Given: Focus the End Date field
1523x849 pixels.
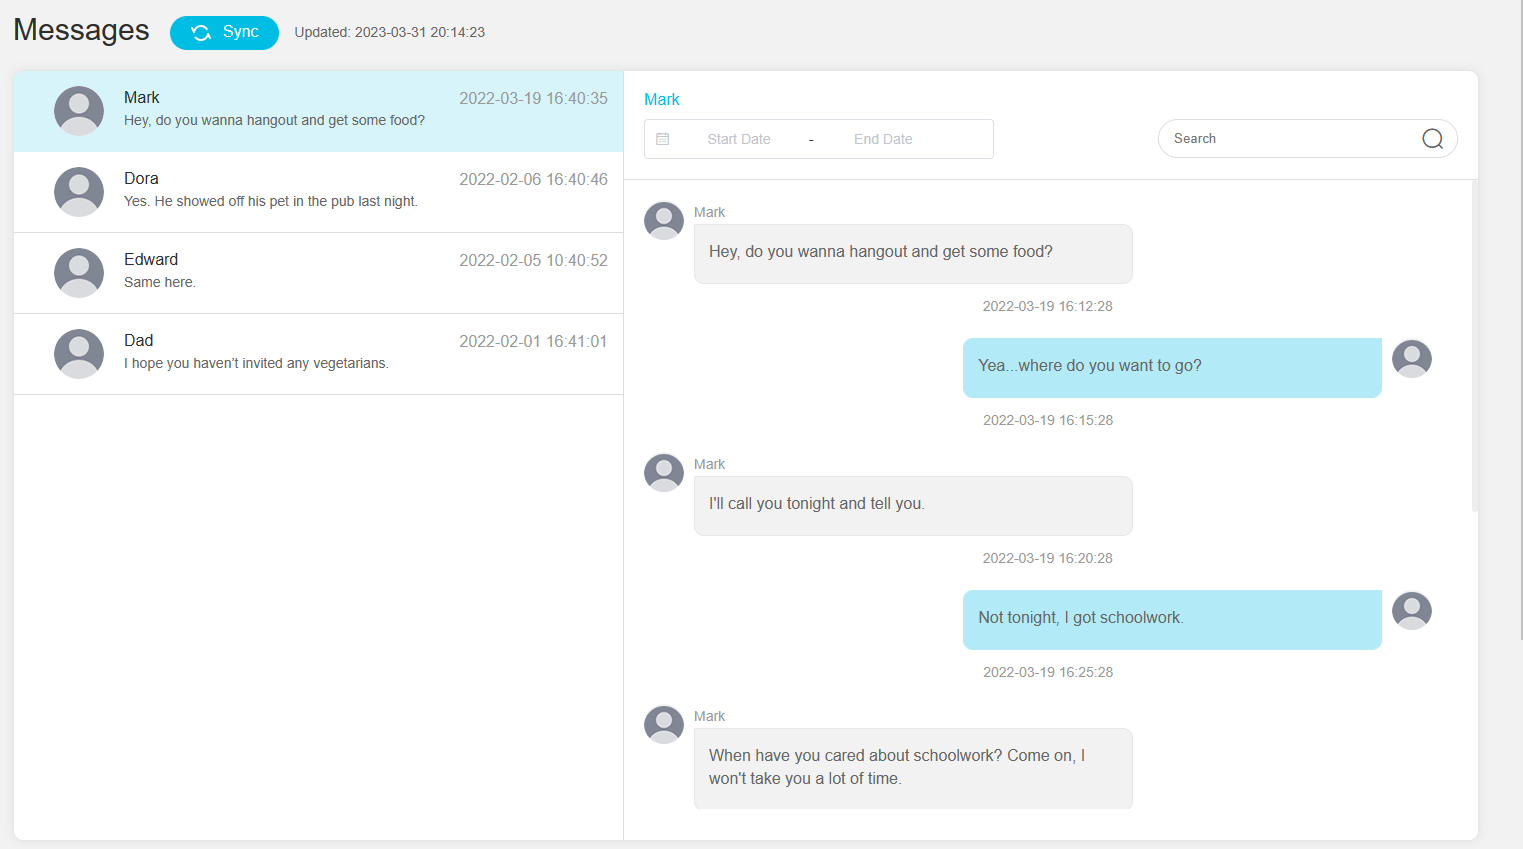Looking at the screenshot, I should click(882, 139).
